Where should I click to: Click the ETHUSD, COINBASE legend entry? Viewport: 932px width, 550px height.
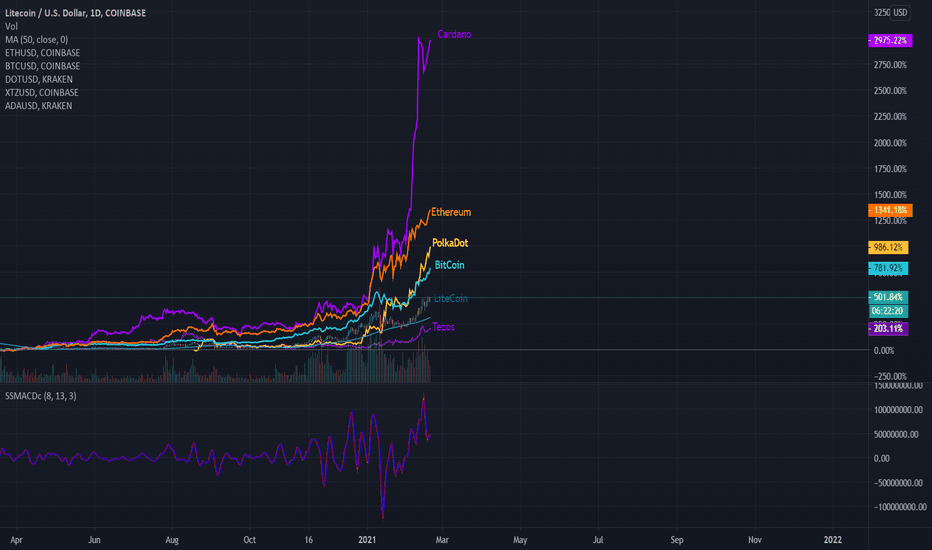point(42,53)
